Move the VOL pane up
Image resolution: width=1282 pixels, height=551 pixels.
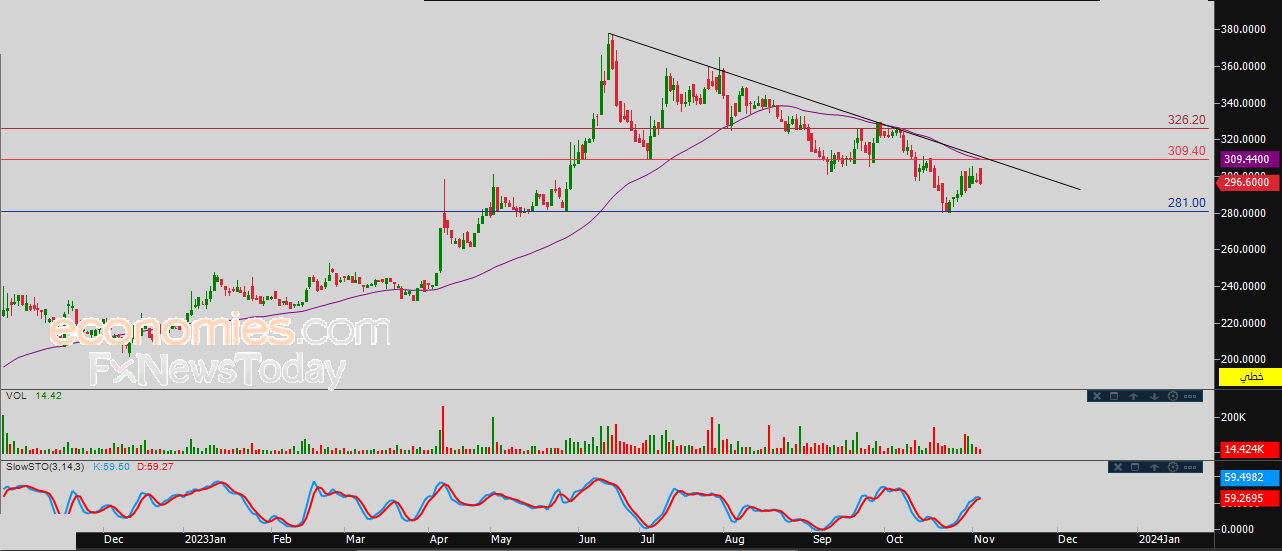click(1134, 396)
